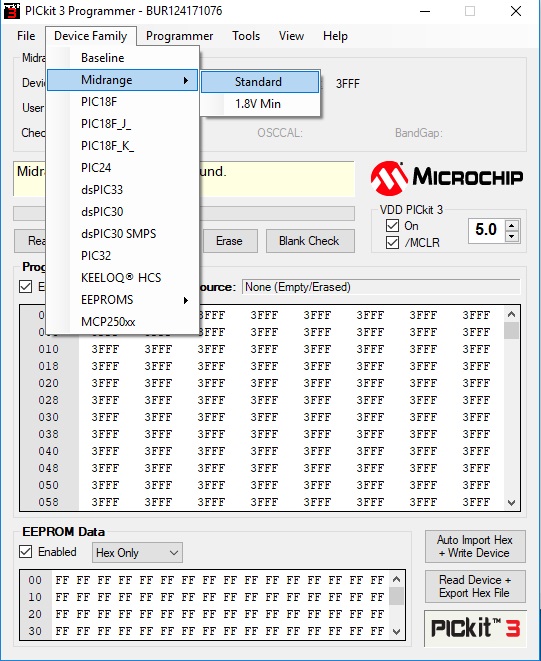Click the Erase button
This screenshot has width=541, height=661.
tap(230, 241)
